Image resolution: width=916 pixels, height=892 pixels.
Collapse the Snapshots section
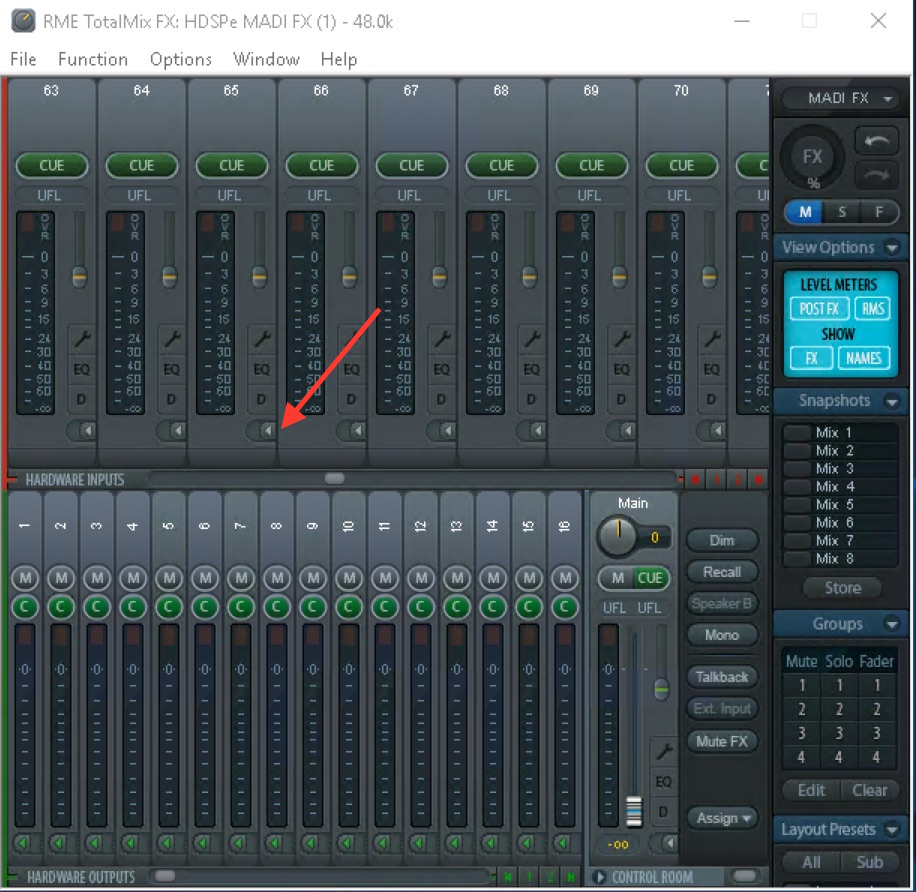click(891, 401)
